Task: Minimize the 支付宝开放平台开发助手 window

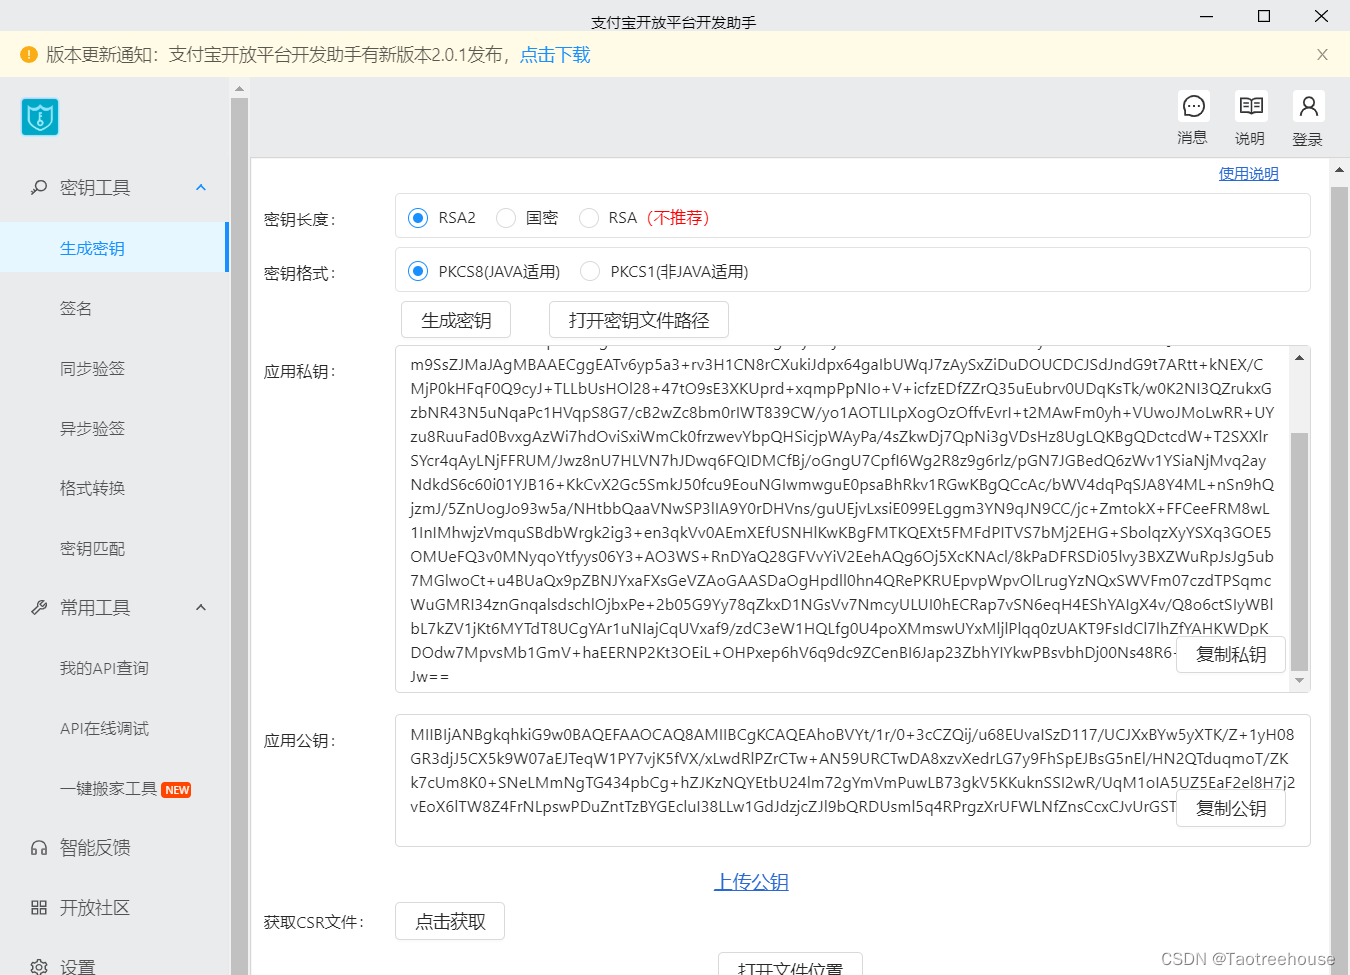Action: pyautogui.click(x=1207, y=16)
